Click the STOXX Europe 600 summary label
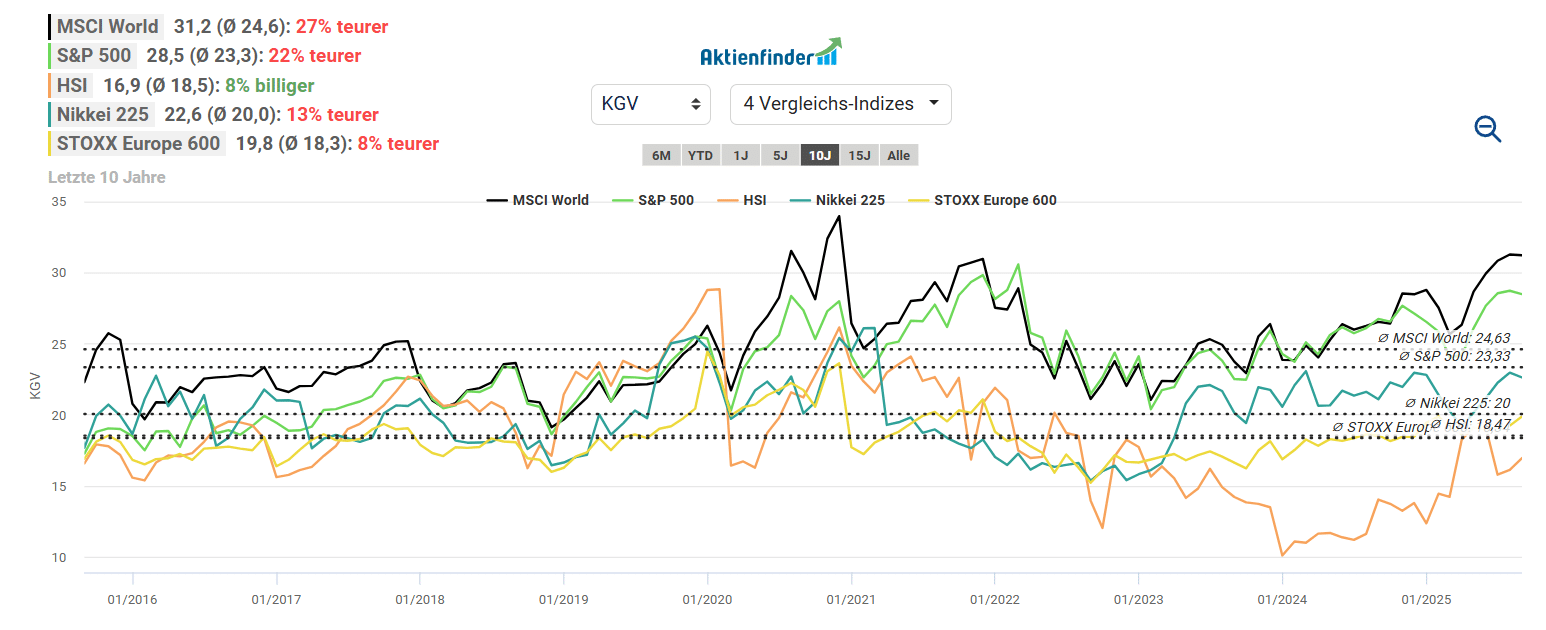The height and width of the screenshot is (630, 1546). [138, 143]
